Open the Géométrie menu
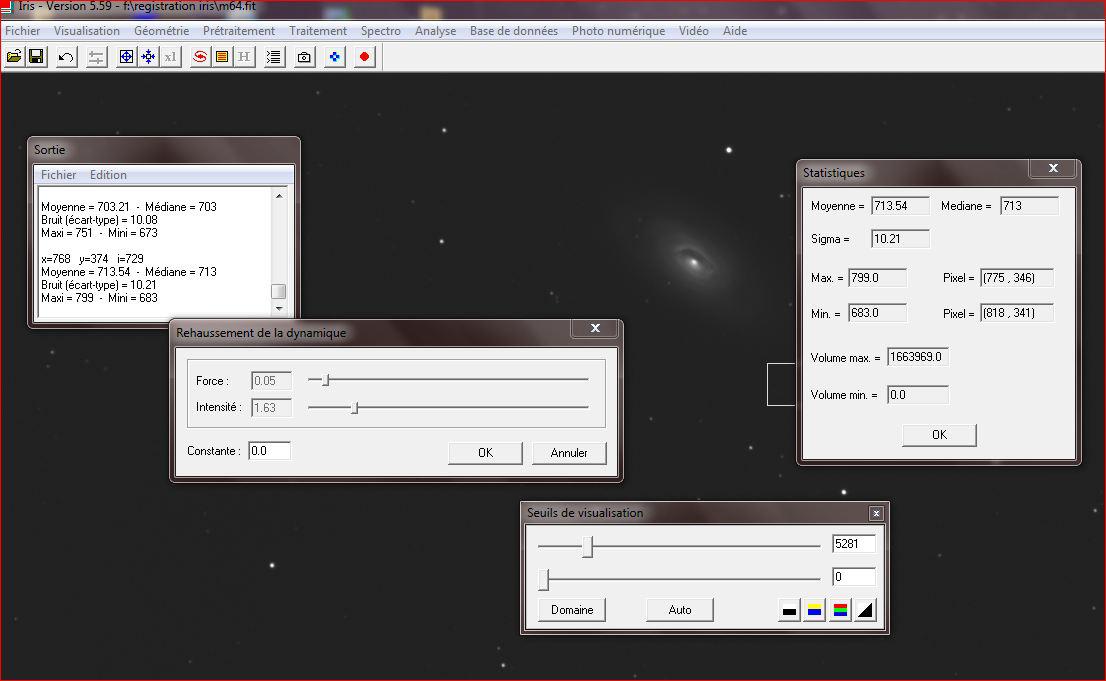 pyautogui.click(x=162, y=31)
